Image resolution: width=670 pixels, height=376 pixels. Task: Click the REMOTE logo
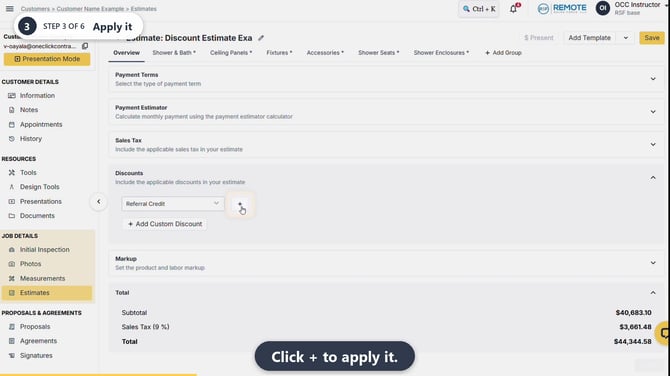[x=562, y=8]
